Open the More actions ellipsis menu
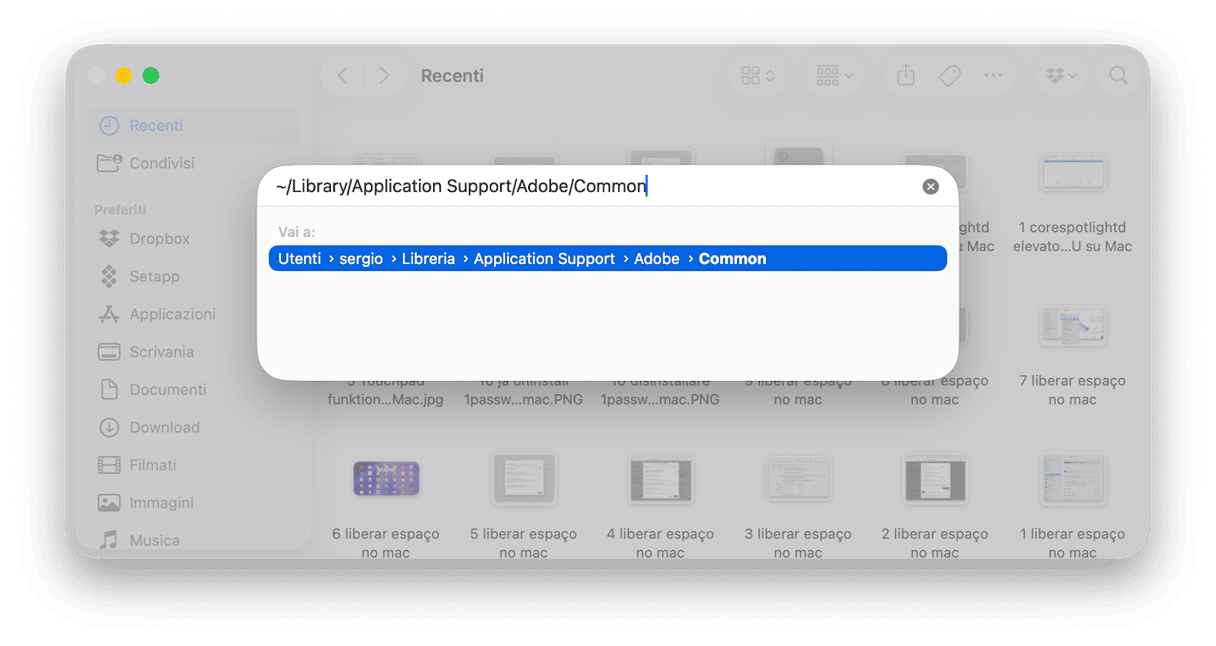The image size is (1216, 646). (993, 76)
